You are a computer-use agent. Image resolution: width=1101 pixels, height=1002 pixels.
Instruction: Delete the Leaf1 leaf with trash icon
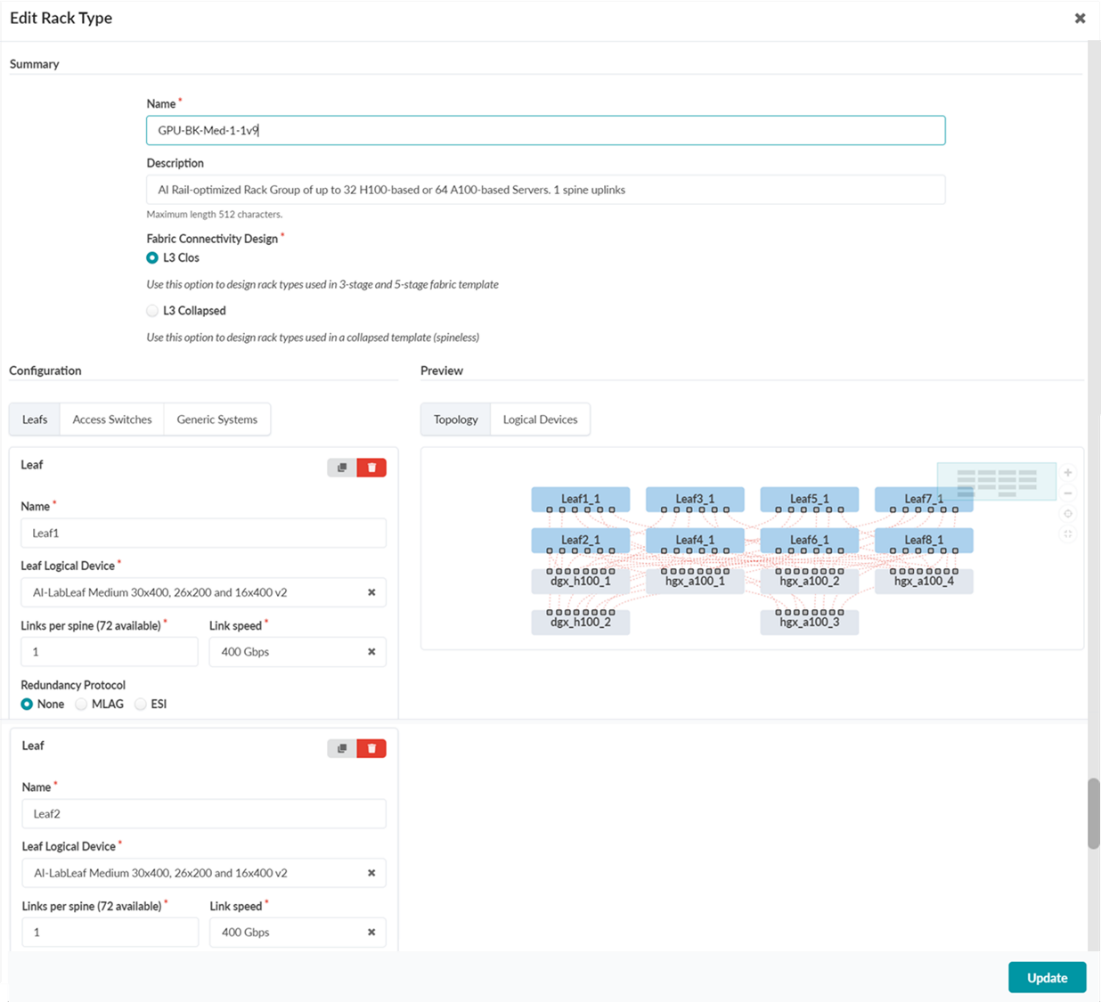(371, 467)
